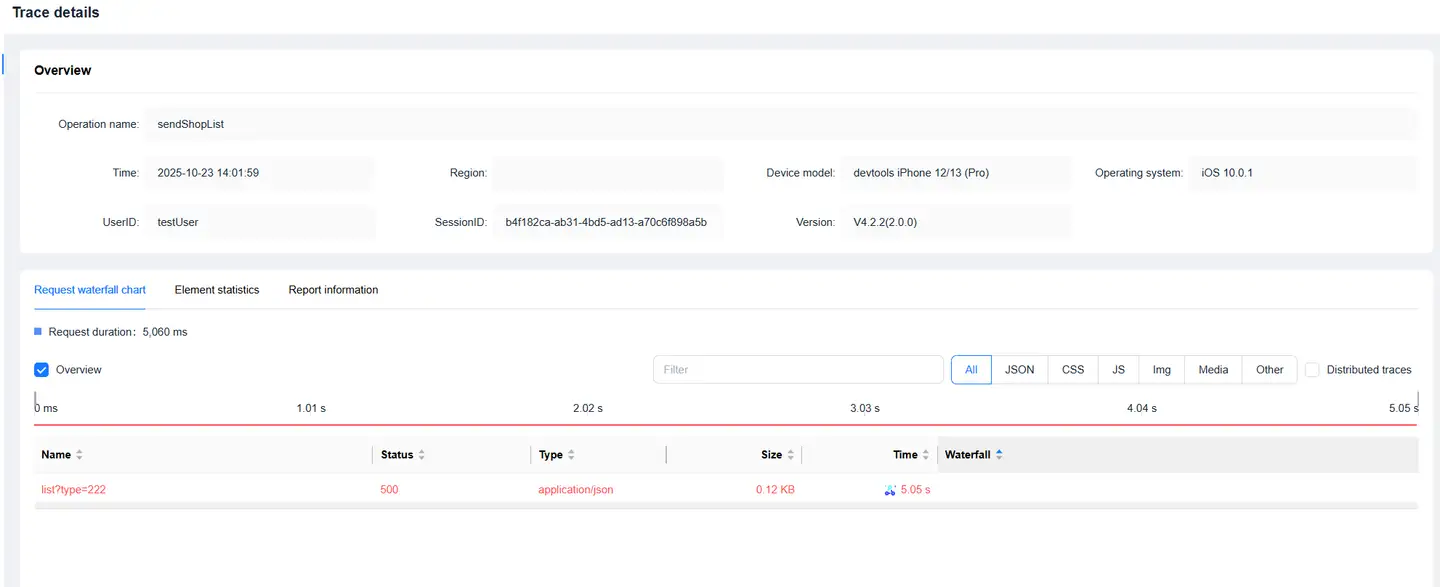Sort requests by Size sort icon
Viewport: 1440px width, 587px height.
pos(790,455)
